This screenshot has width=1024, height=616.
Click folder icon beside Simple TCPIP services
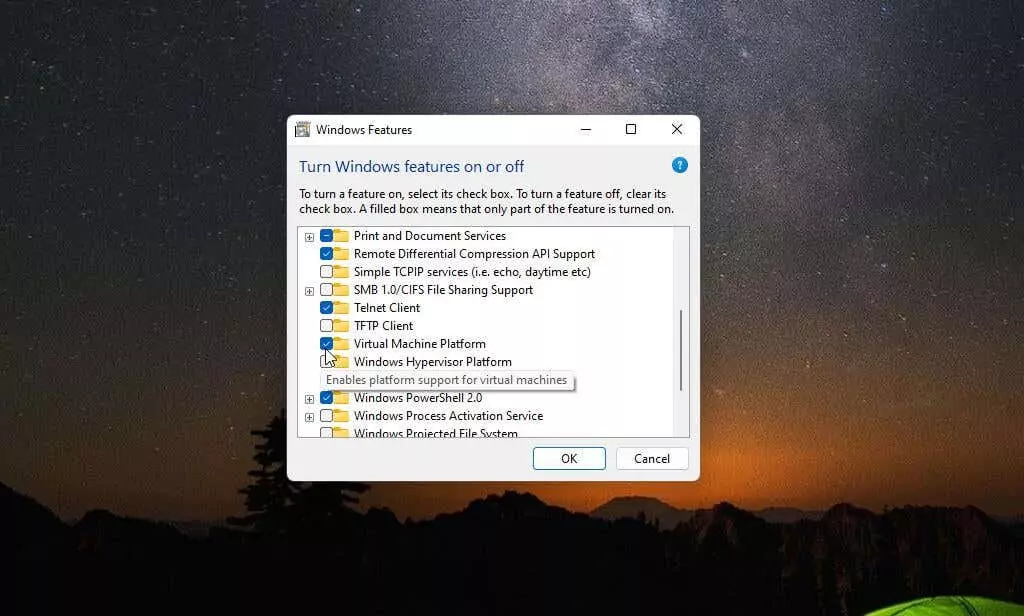[341, 272]
